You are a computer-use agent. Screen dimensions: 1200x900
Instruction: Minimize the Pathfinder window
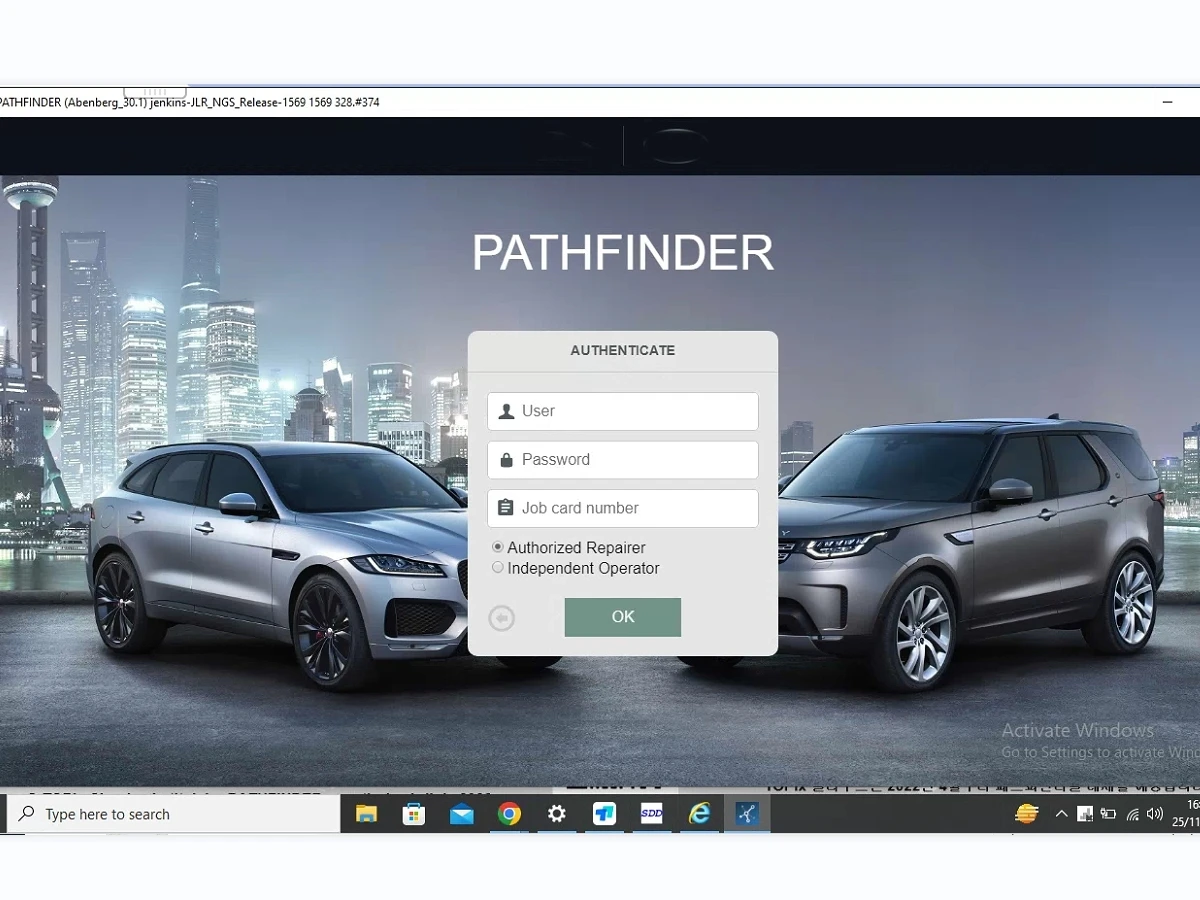coord(1167,102)
